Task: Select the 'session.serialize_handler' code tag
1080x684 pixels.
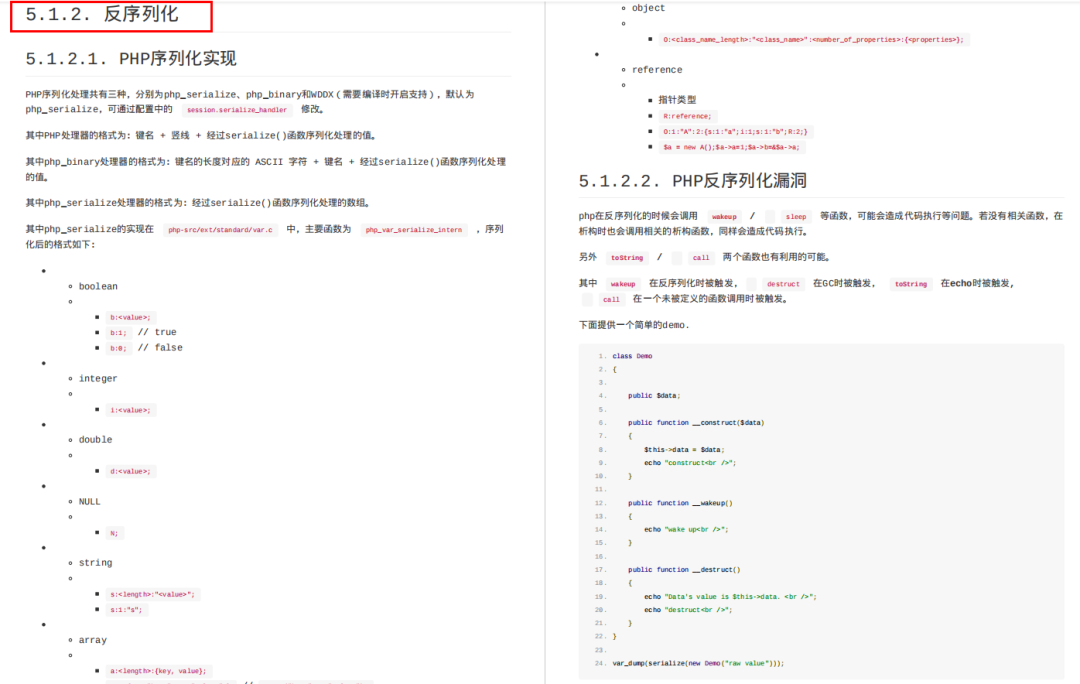Action: click(x=237, y=110)
